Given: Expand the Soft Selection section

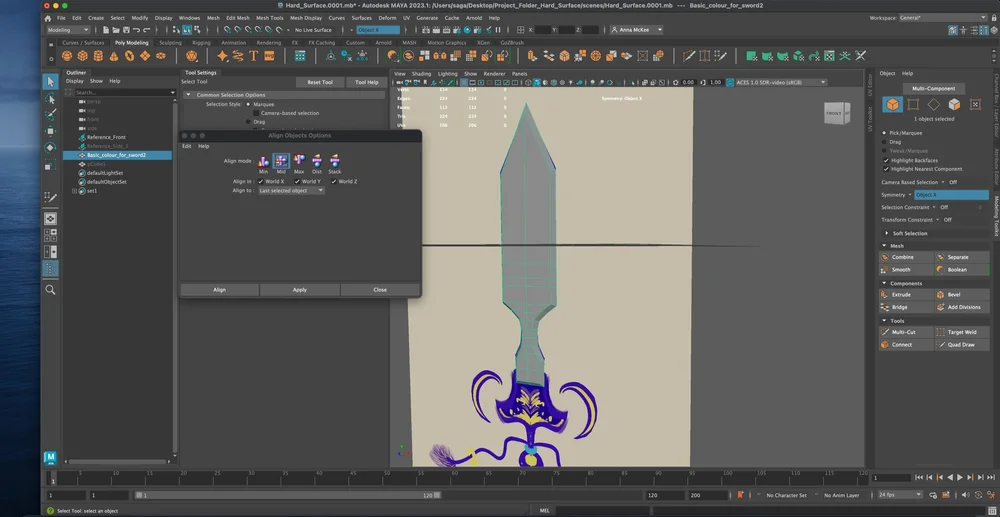Looking at the screenshot, I should coord(885,233).
